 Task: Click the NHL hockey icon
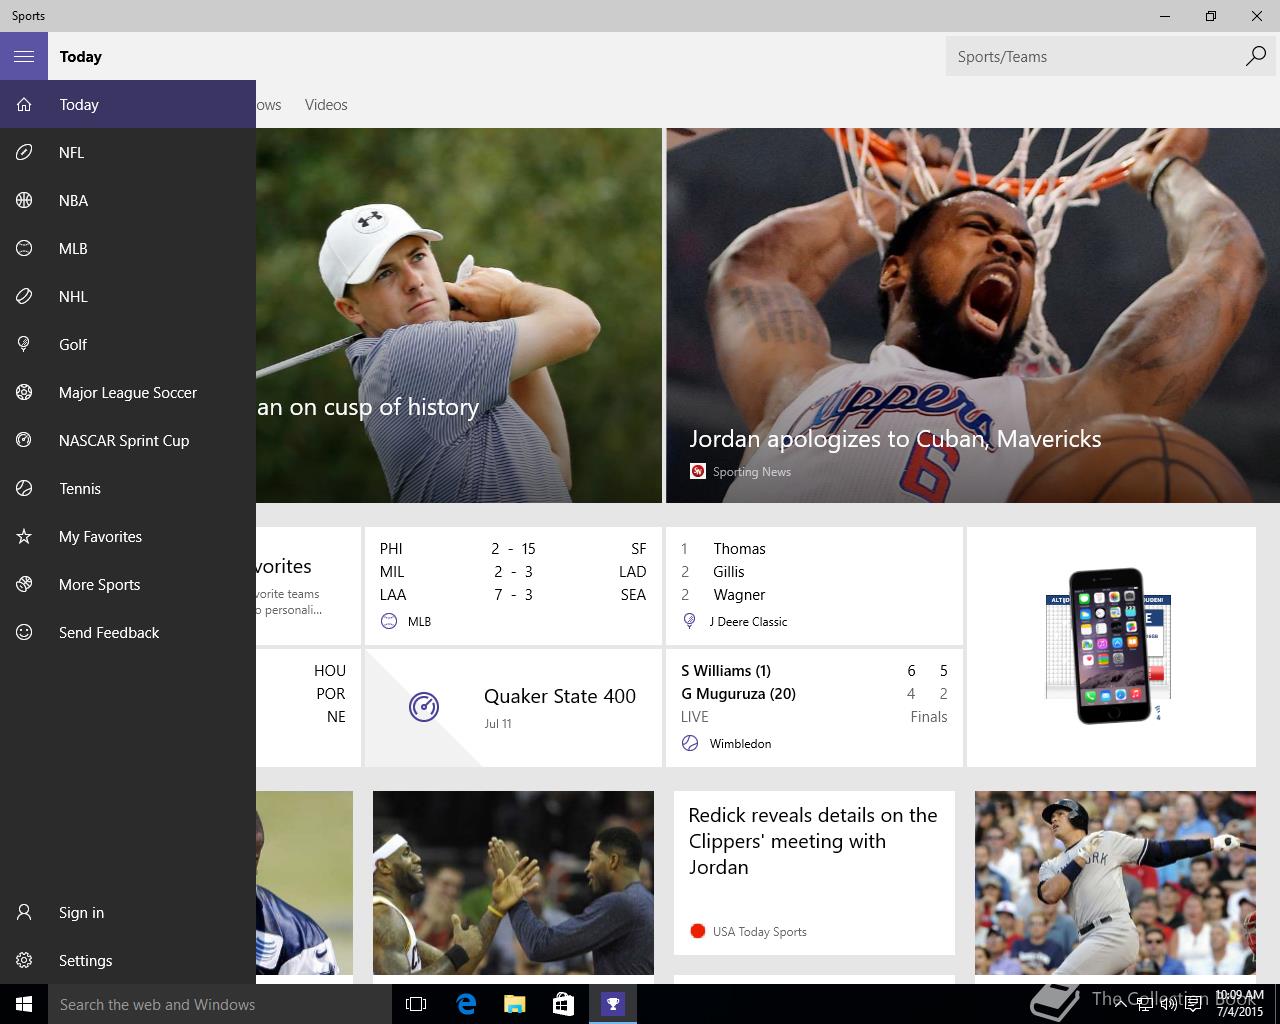(24, 296)
